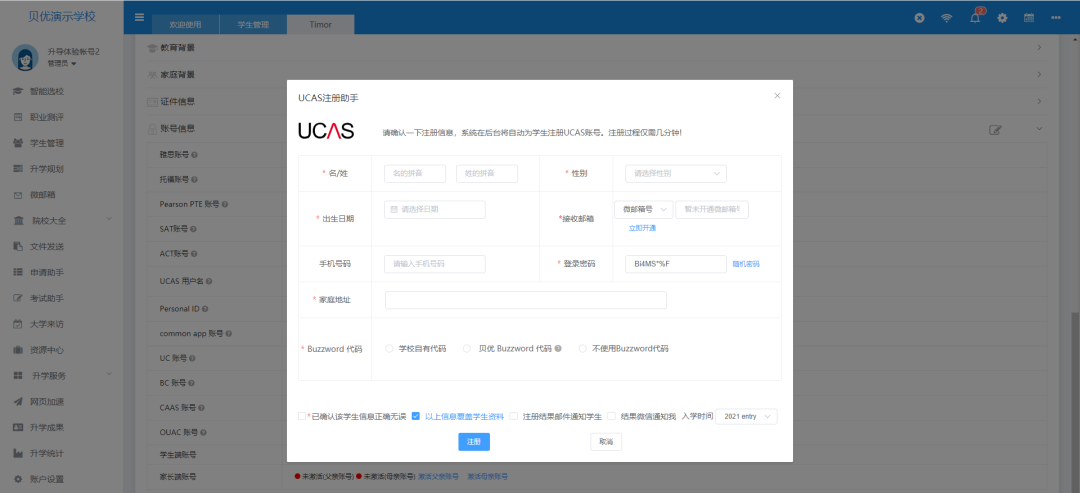Click the help icon beside 雅思账号
This screenshot has width=1080, height=493.
point(194,155)
